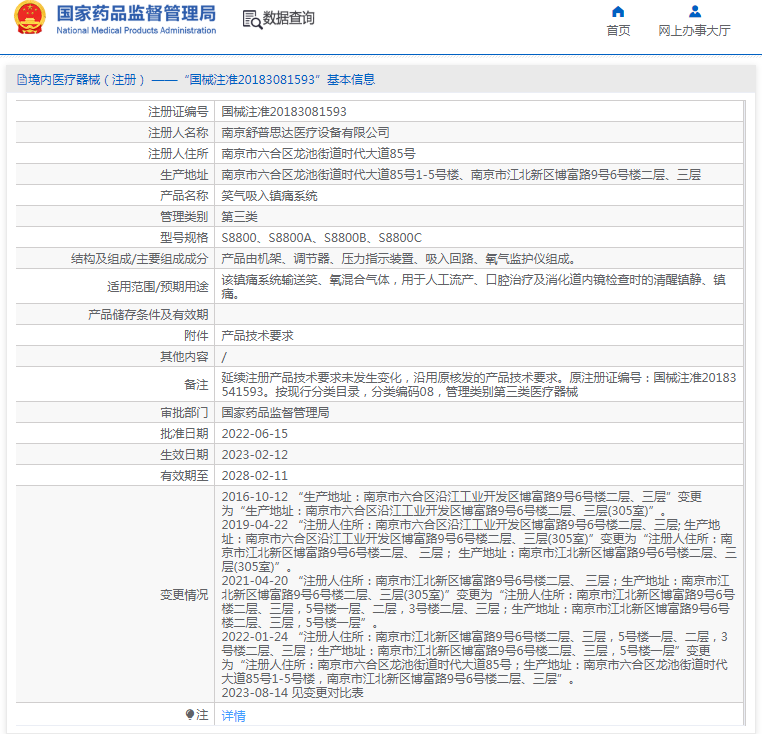Click the 2016-10-12 change record entry
The width and height of the screenshot is (762, 734).
[462, 504]
